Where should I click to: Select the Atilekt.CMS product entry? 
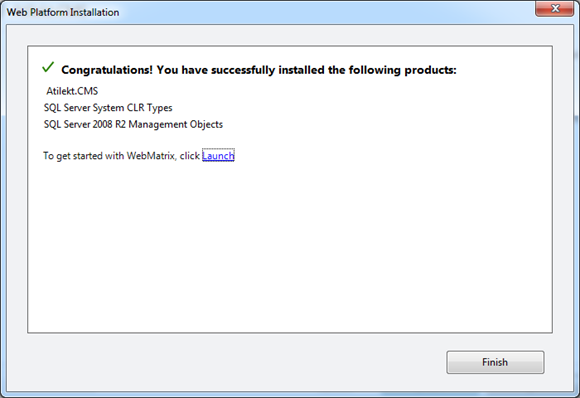[x=72, y=91]
